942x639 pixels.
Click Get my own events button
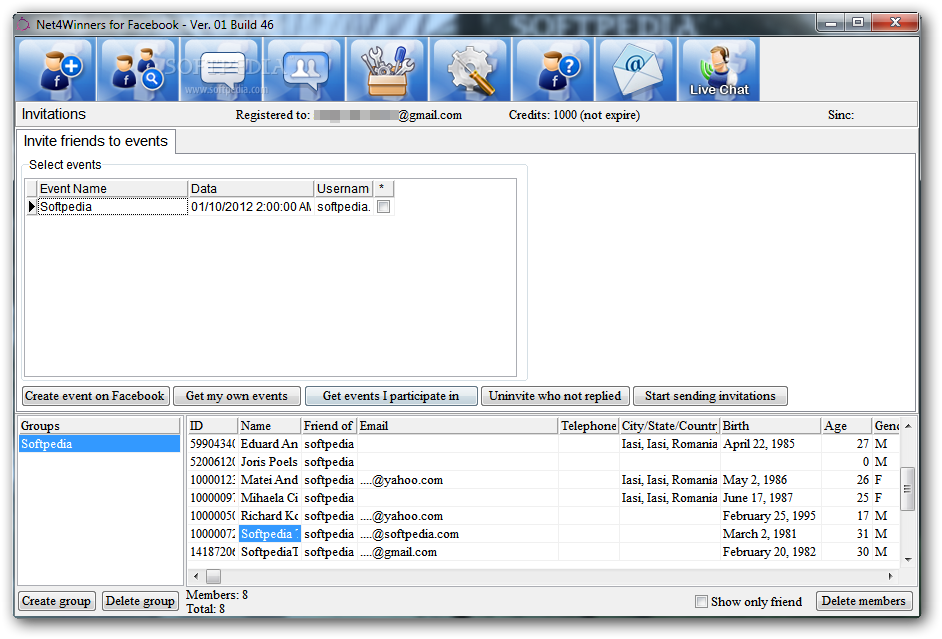tap(237, 396)
